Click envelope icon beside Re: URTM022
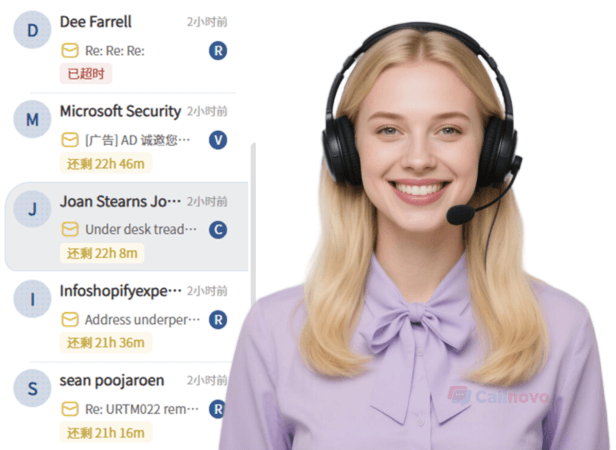The image size is (616, 450). 70,409
